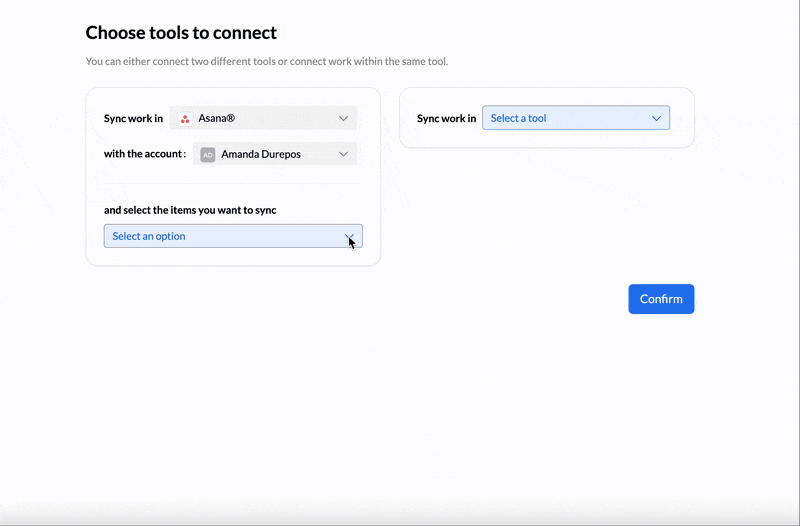
Task: Click 'and select the items you want to sync'
Action: pyautogui.click(x=190, y=210)
